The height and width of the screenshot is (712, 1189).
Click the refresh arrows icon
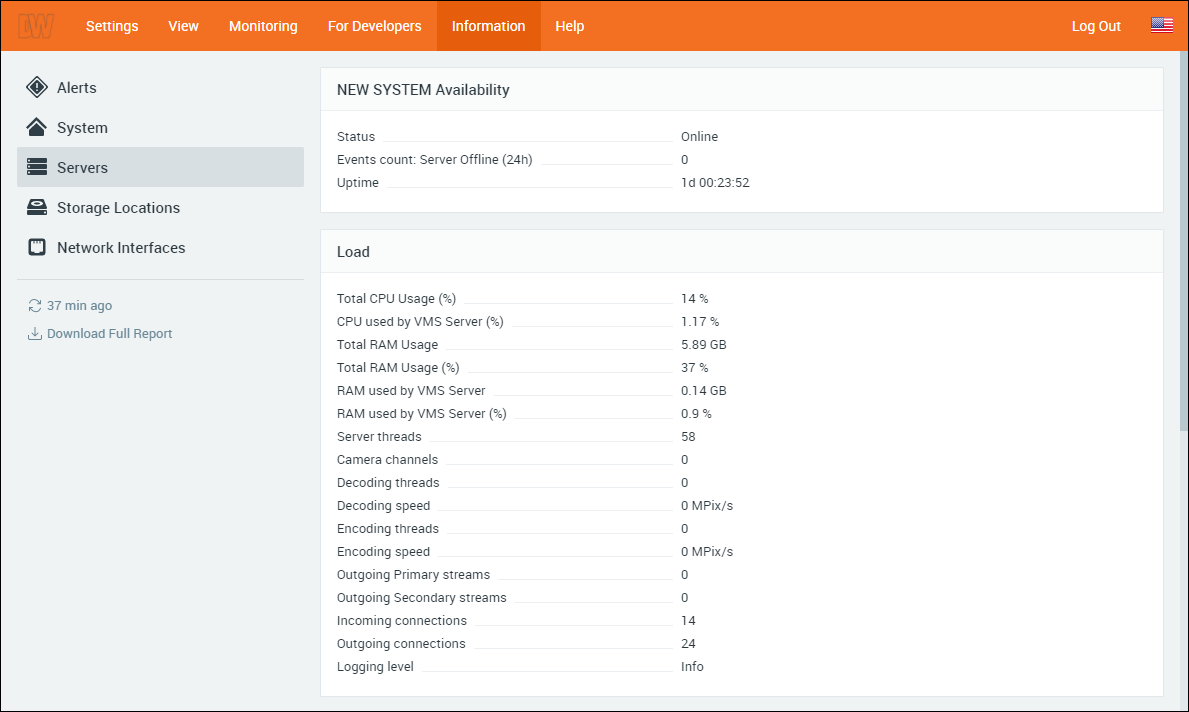point(35,306)
